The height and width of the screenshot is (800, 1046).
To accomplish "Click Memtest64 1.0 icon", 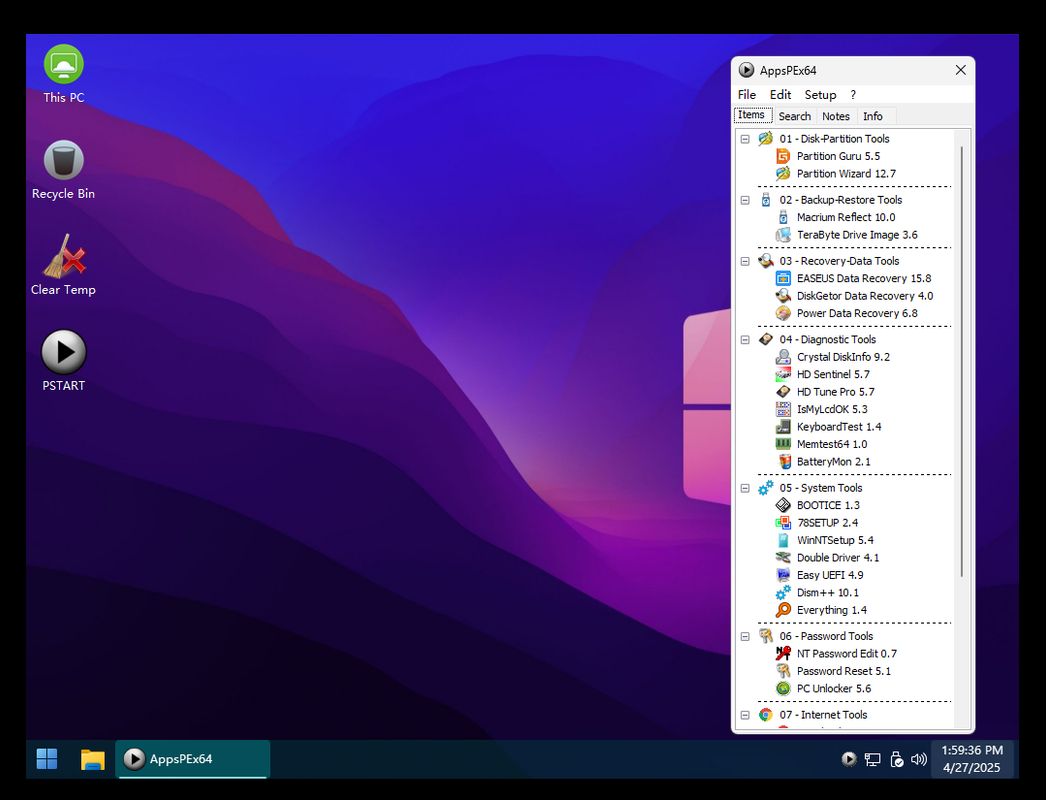I will [783, 444].
